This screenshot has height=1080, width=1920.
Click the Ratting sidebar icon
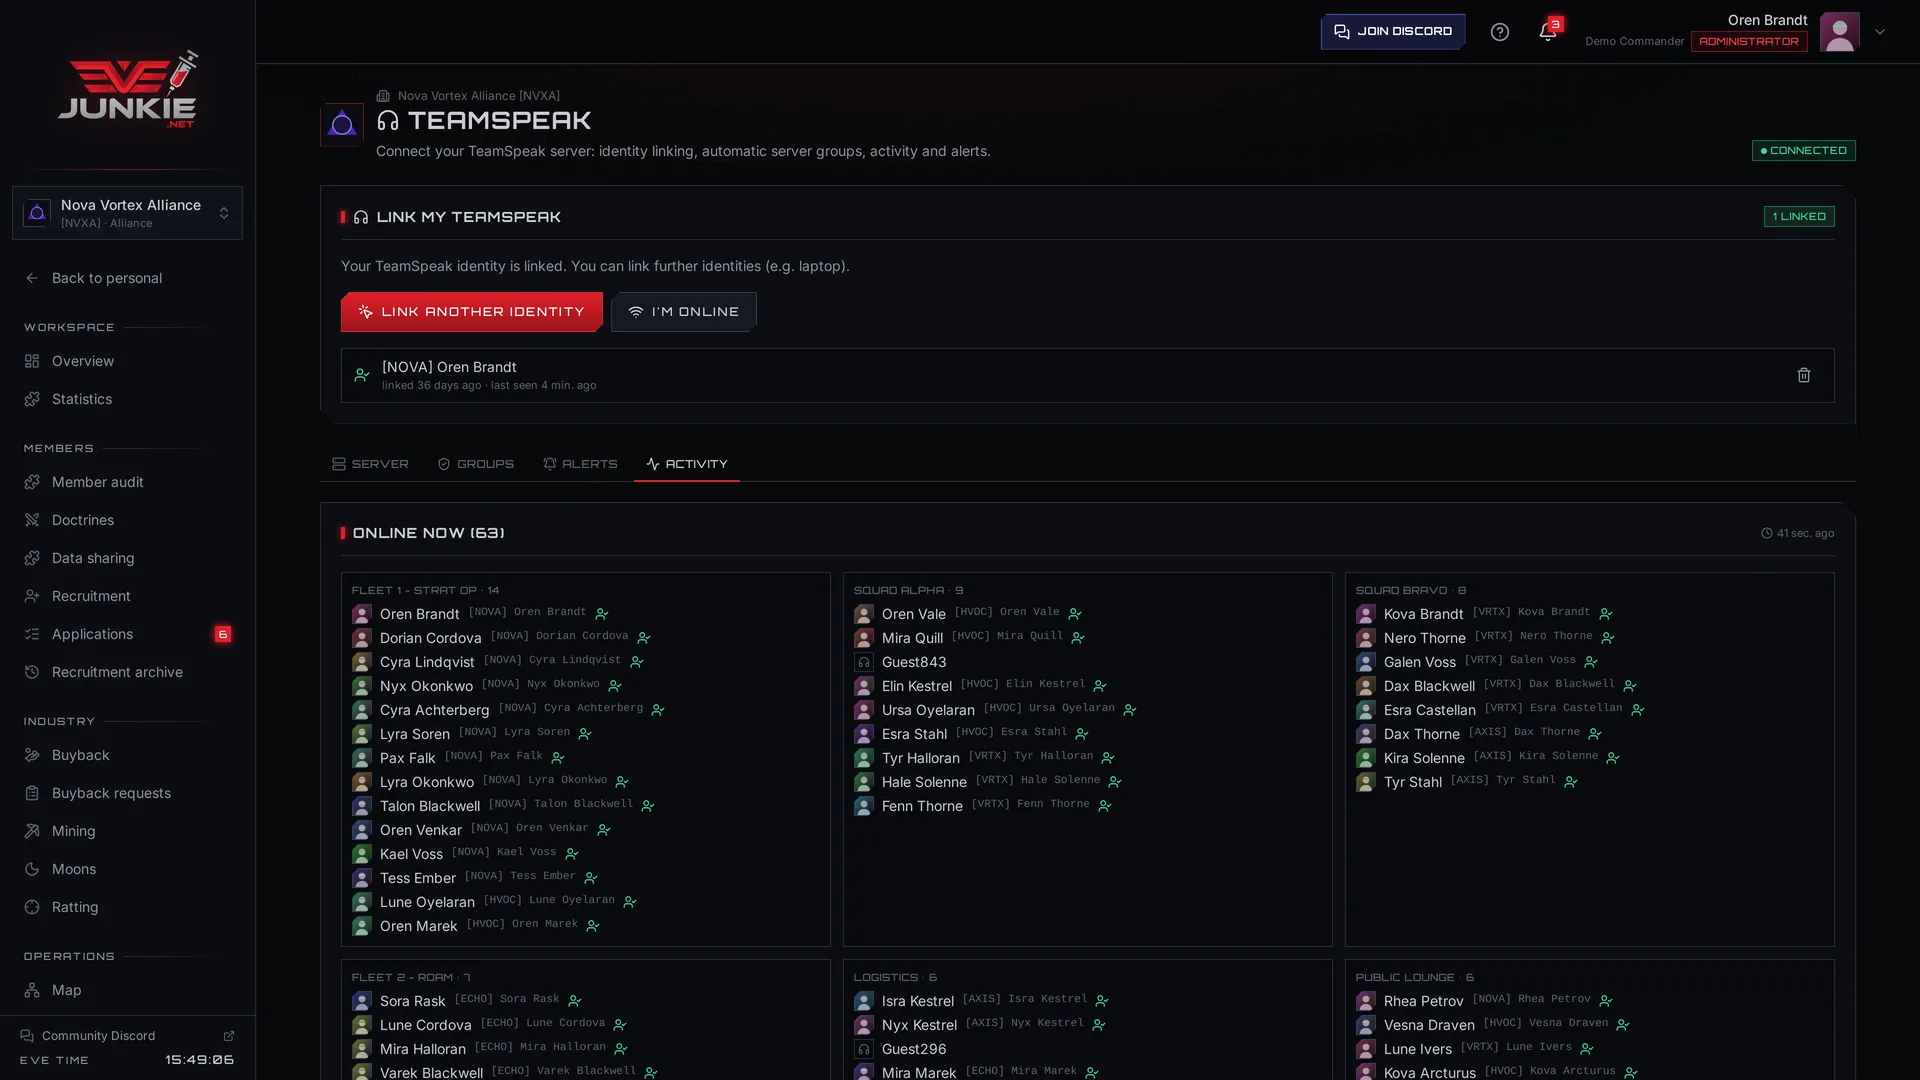pyautogui.click(x=32, y=907)
